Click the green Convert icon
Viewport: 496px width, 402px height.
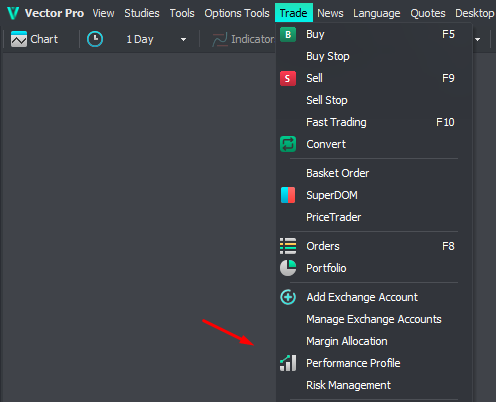[x=288, y=144]
